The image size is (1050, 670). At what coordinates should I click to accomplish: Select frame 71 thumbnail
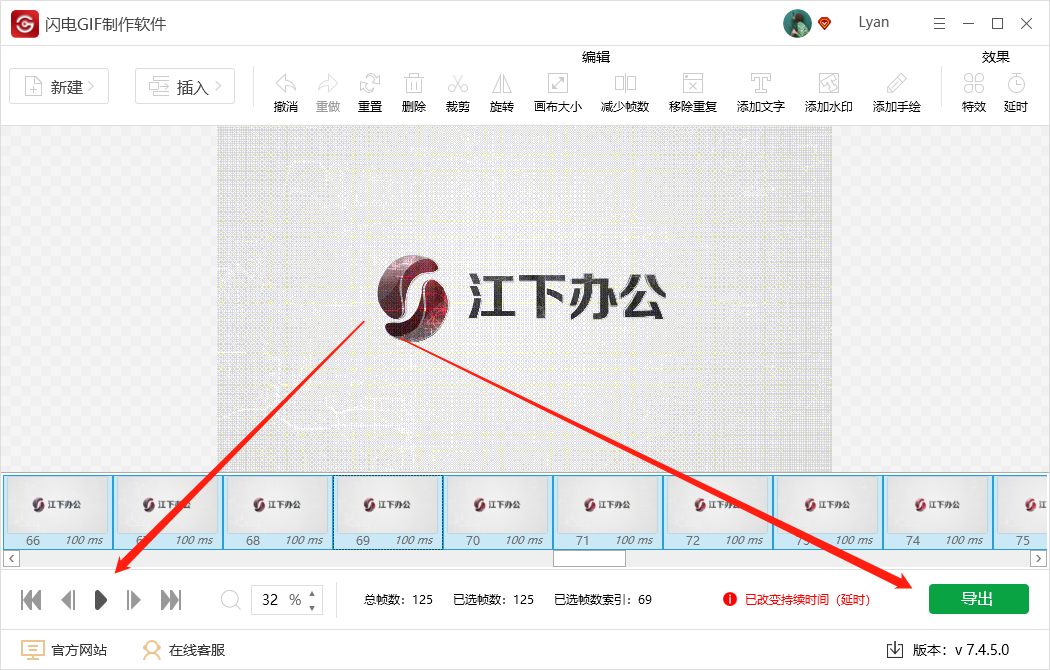pyautogui.click(x=607, y=512)
